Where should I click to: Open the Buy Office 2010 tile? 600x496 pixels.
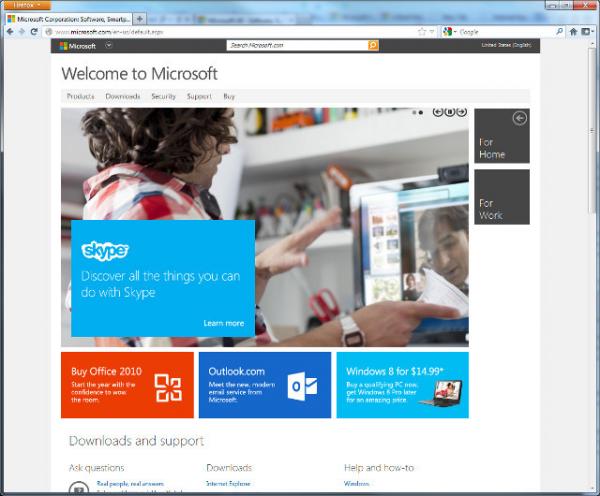pyautogui.click(x=127, y=385)
